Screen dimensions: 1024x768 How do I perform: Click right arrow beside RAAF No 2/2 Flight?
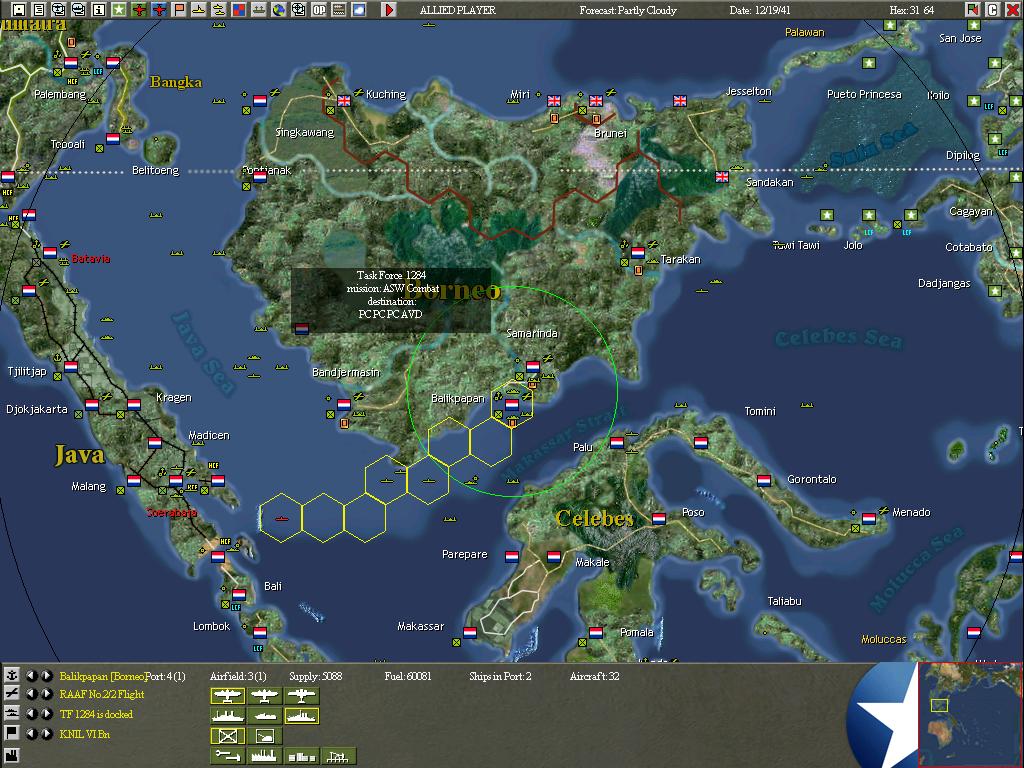[46, 694]
